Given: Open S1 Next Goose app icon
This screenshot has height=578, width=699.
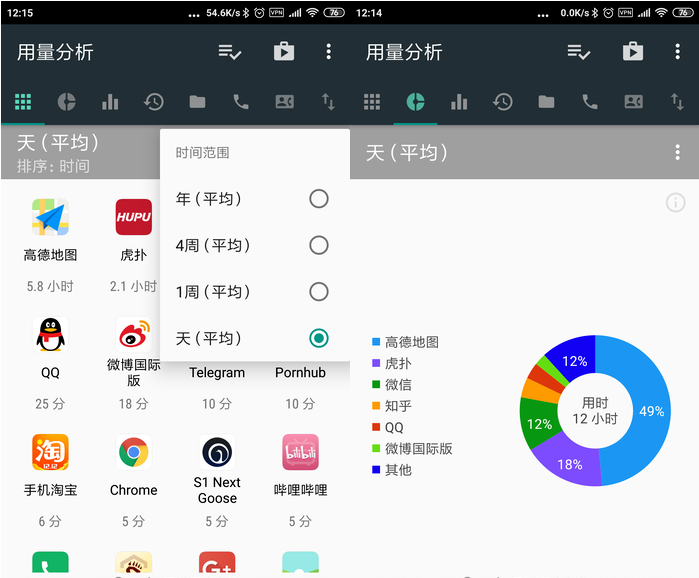Looking at the screenshot, I should pos(217,452).
